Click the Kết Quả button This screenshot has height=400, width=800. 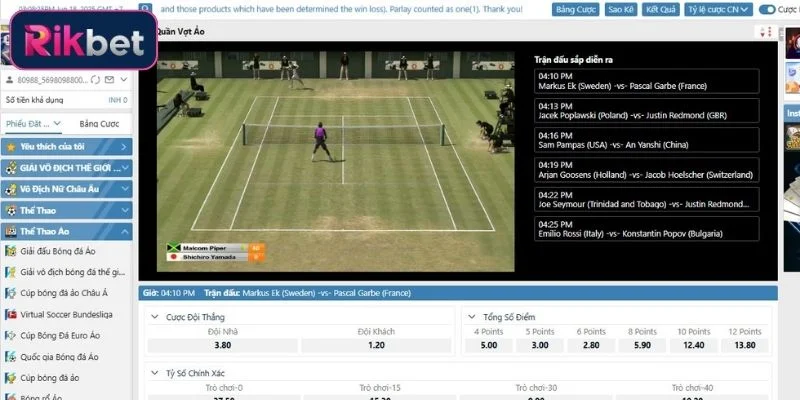tap(660, 9)
